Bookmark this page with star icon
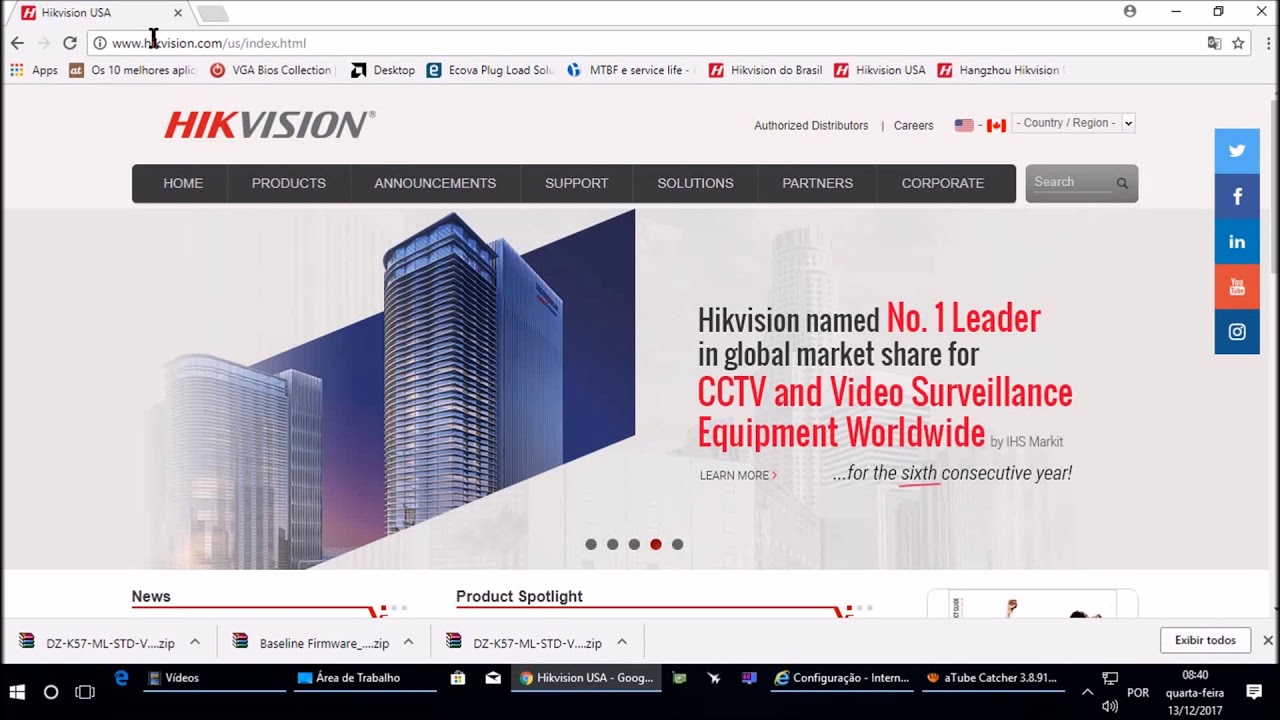Image resolution: width=1280 pixels, height=720 pixels. [x=1238, y=43]
